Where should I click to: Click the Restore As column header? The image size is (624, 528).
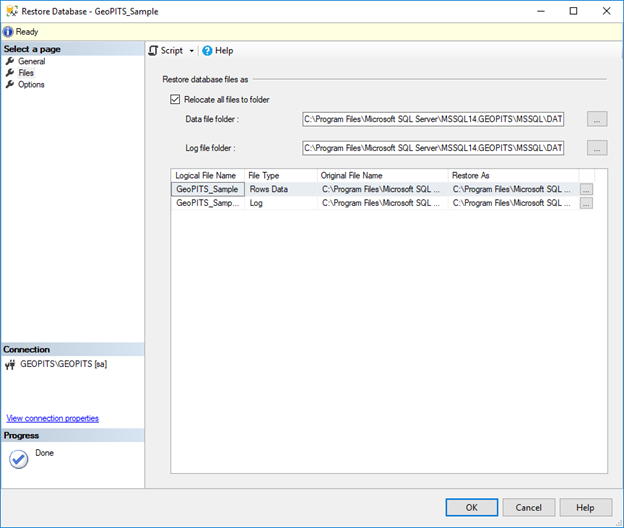tap(513, 175)
